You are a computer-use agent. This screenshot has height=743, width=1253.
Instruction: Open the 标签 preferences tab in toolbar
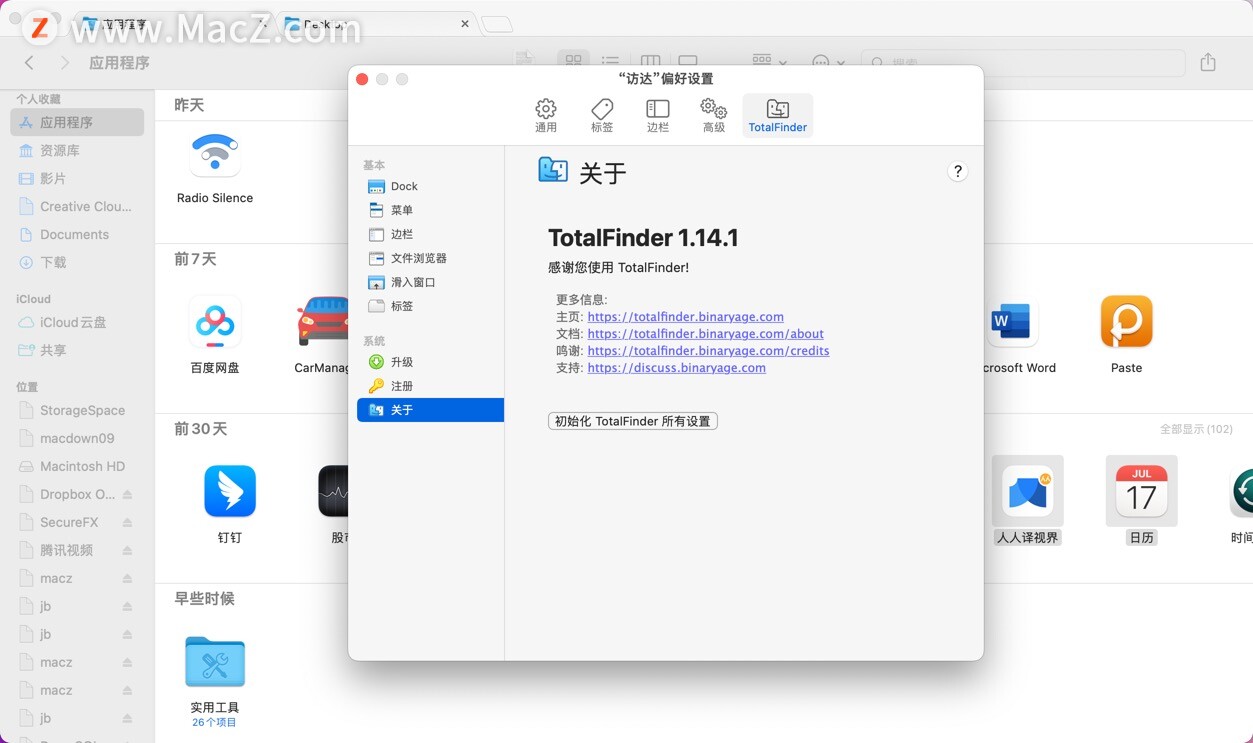point(602,115)
